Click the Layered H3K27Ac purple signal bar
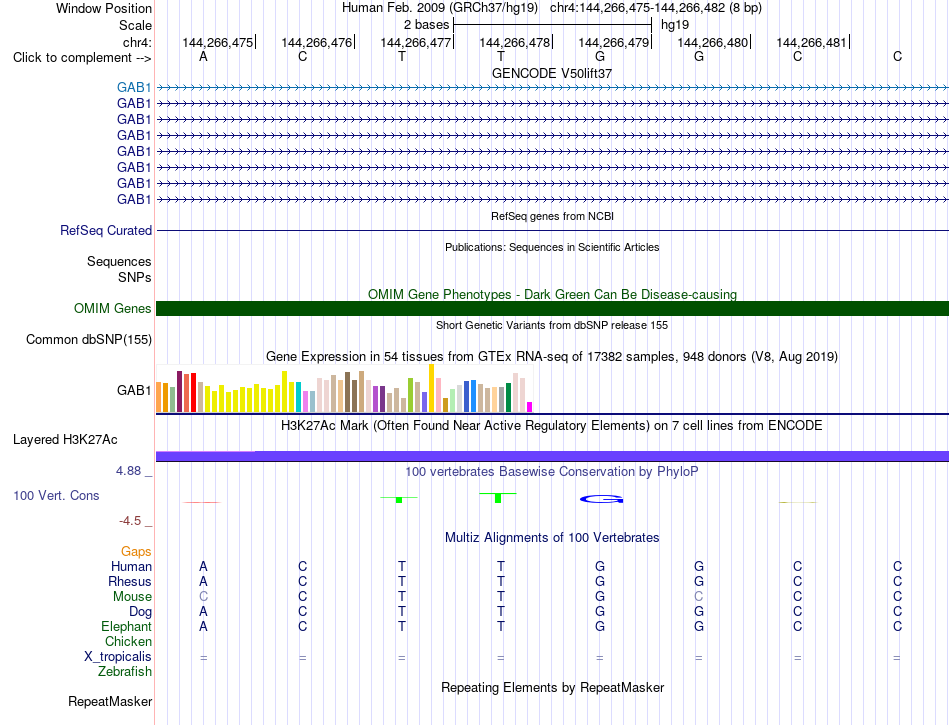The height and width of the screenshot is (725, 950). pyautogui.click(x=552, y=456)
